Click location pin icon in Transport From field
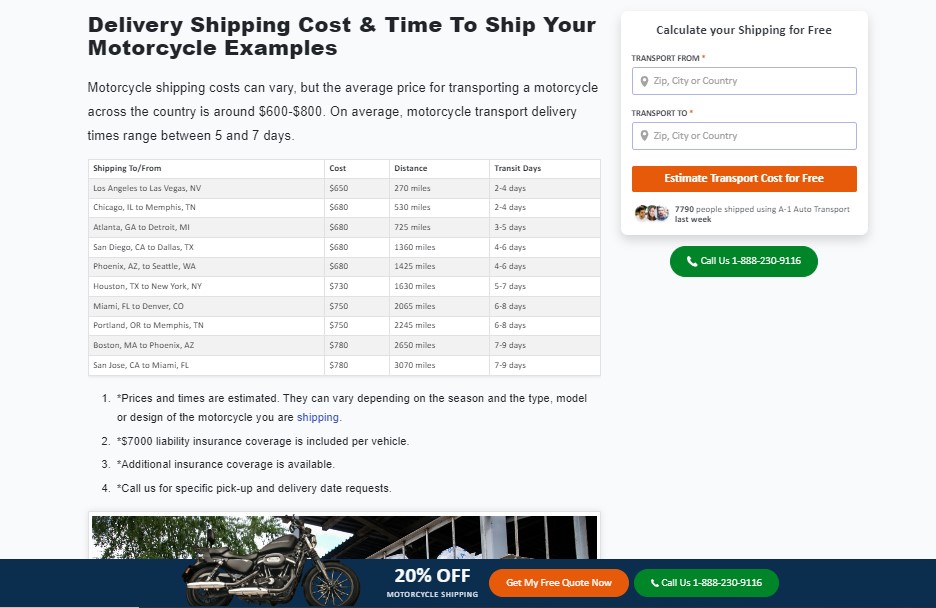 click(644, 81)
